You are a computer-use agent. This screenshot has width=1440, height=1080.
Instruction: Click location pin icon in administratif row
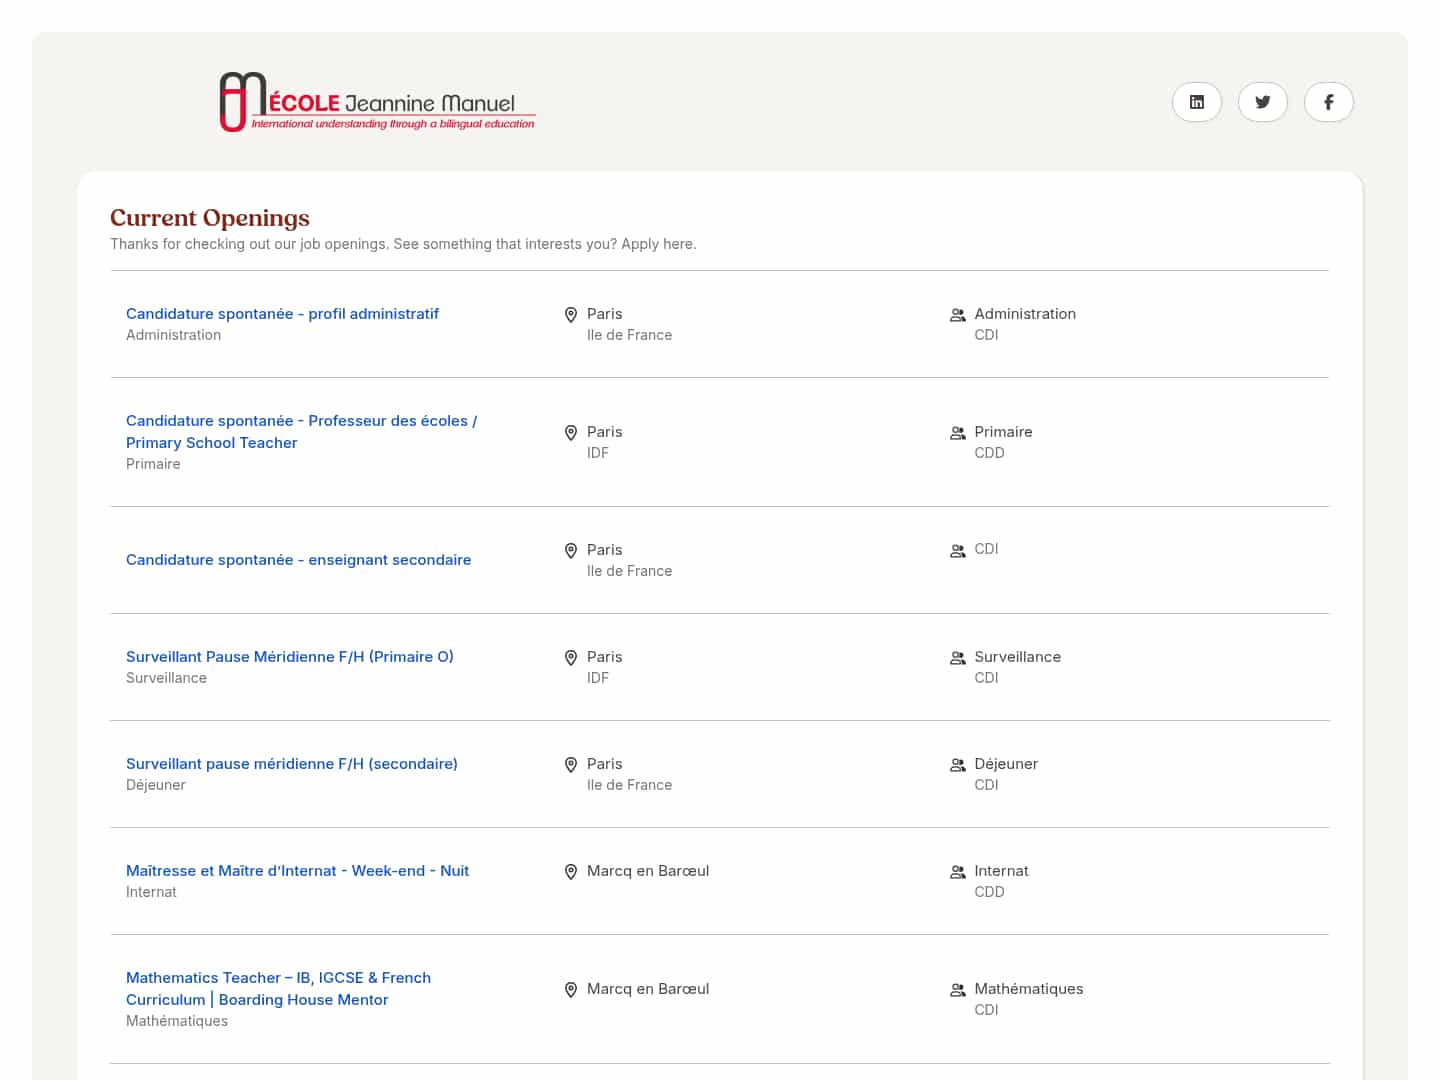pos(571,315)
